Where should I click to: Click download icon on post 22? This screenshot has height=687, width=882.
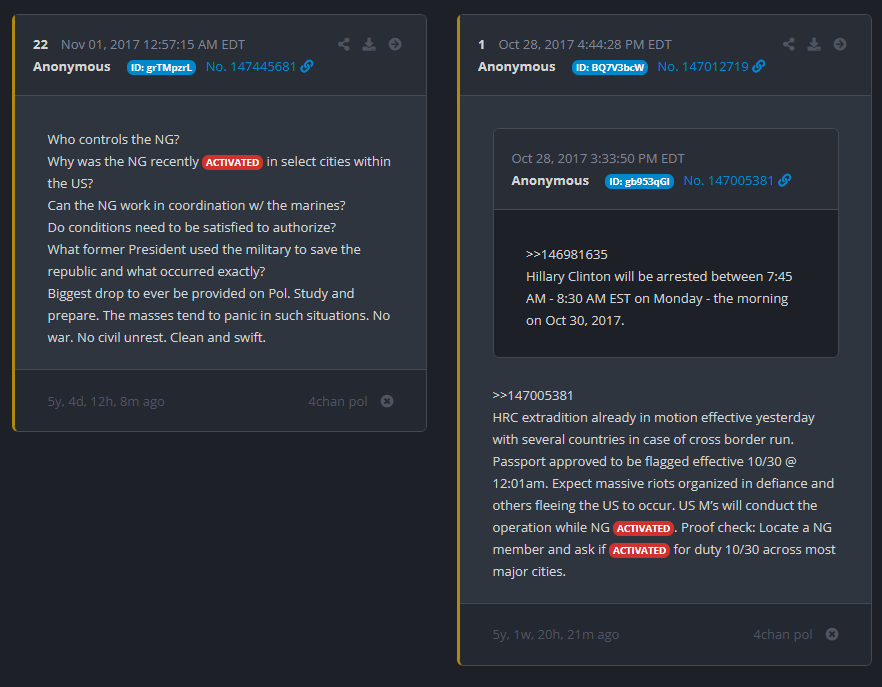[369, 44]
